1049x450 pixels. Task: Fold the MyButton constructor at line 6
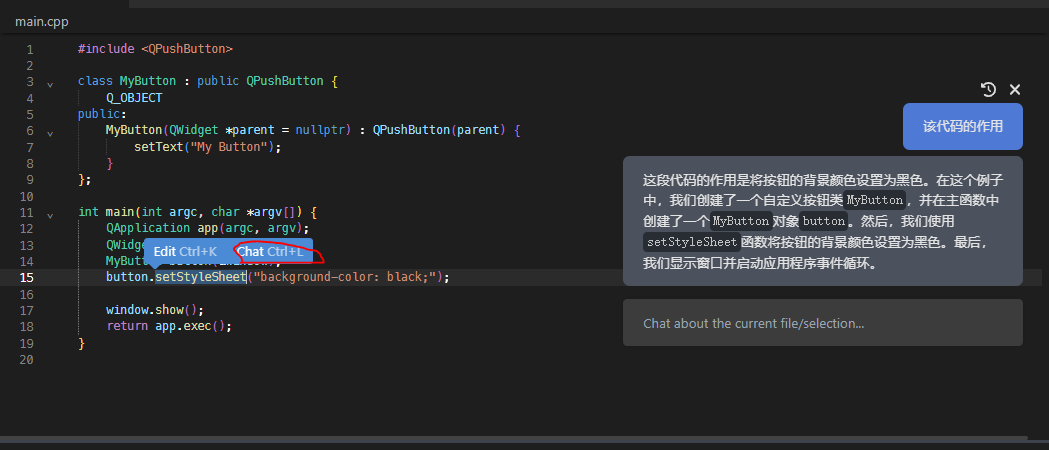pyautogui.click(x=49, y=131)
